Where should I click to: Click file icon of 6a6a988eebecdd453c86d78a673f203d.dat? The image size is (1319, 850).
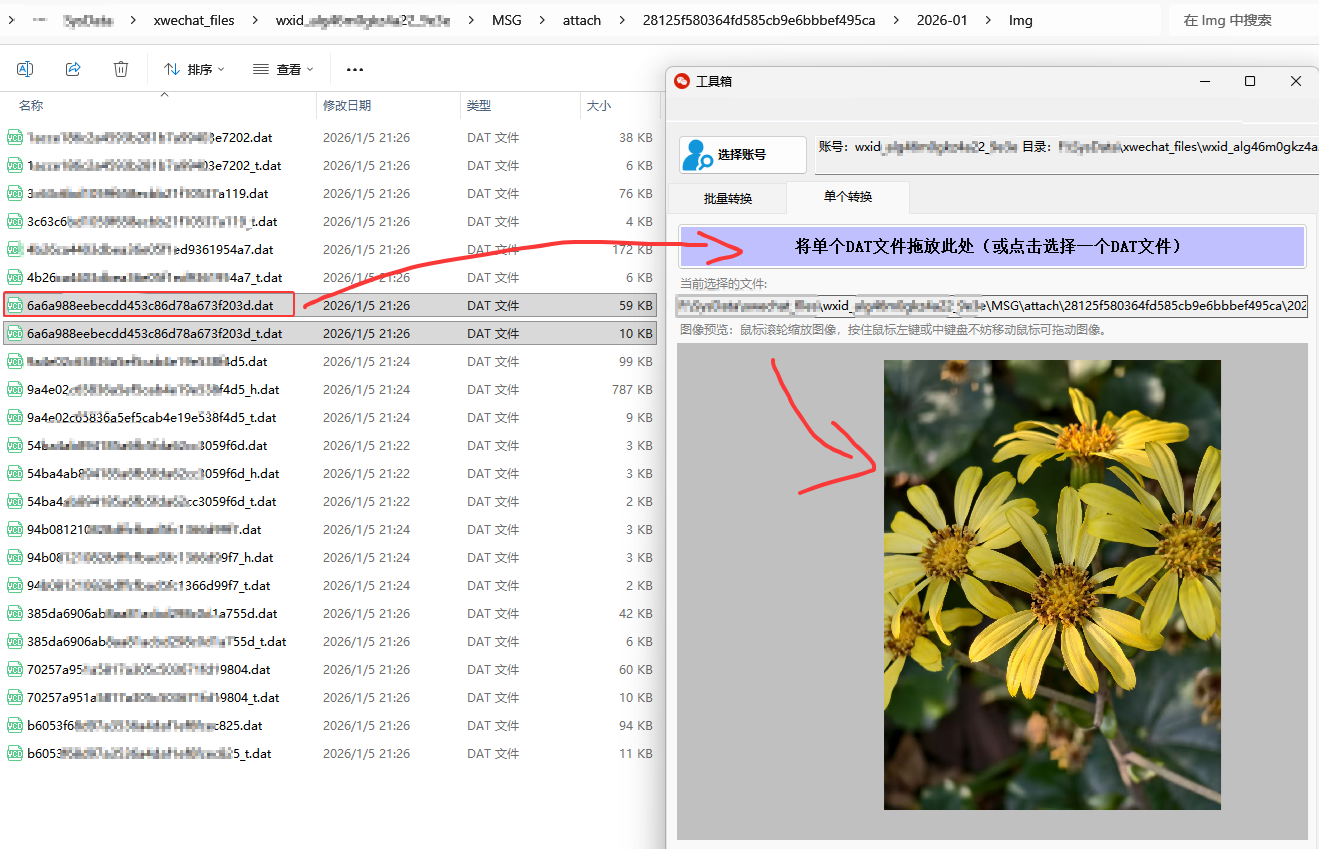15,305
